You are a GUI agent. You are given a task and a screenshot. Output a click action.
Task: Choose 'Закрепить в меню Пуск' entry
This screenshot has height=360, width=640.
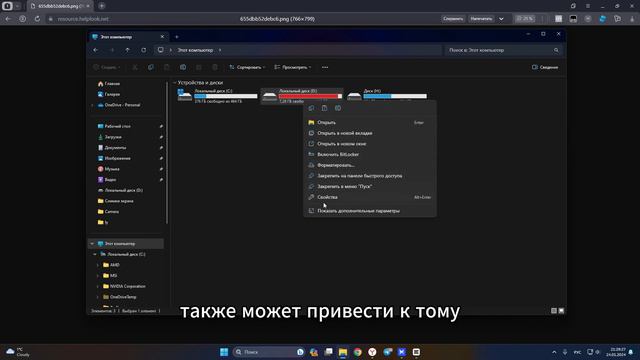[370, 186]
